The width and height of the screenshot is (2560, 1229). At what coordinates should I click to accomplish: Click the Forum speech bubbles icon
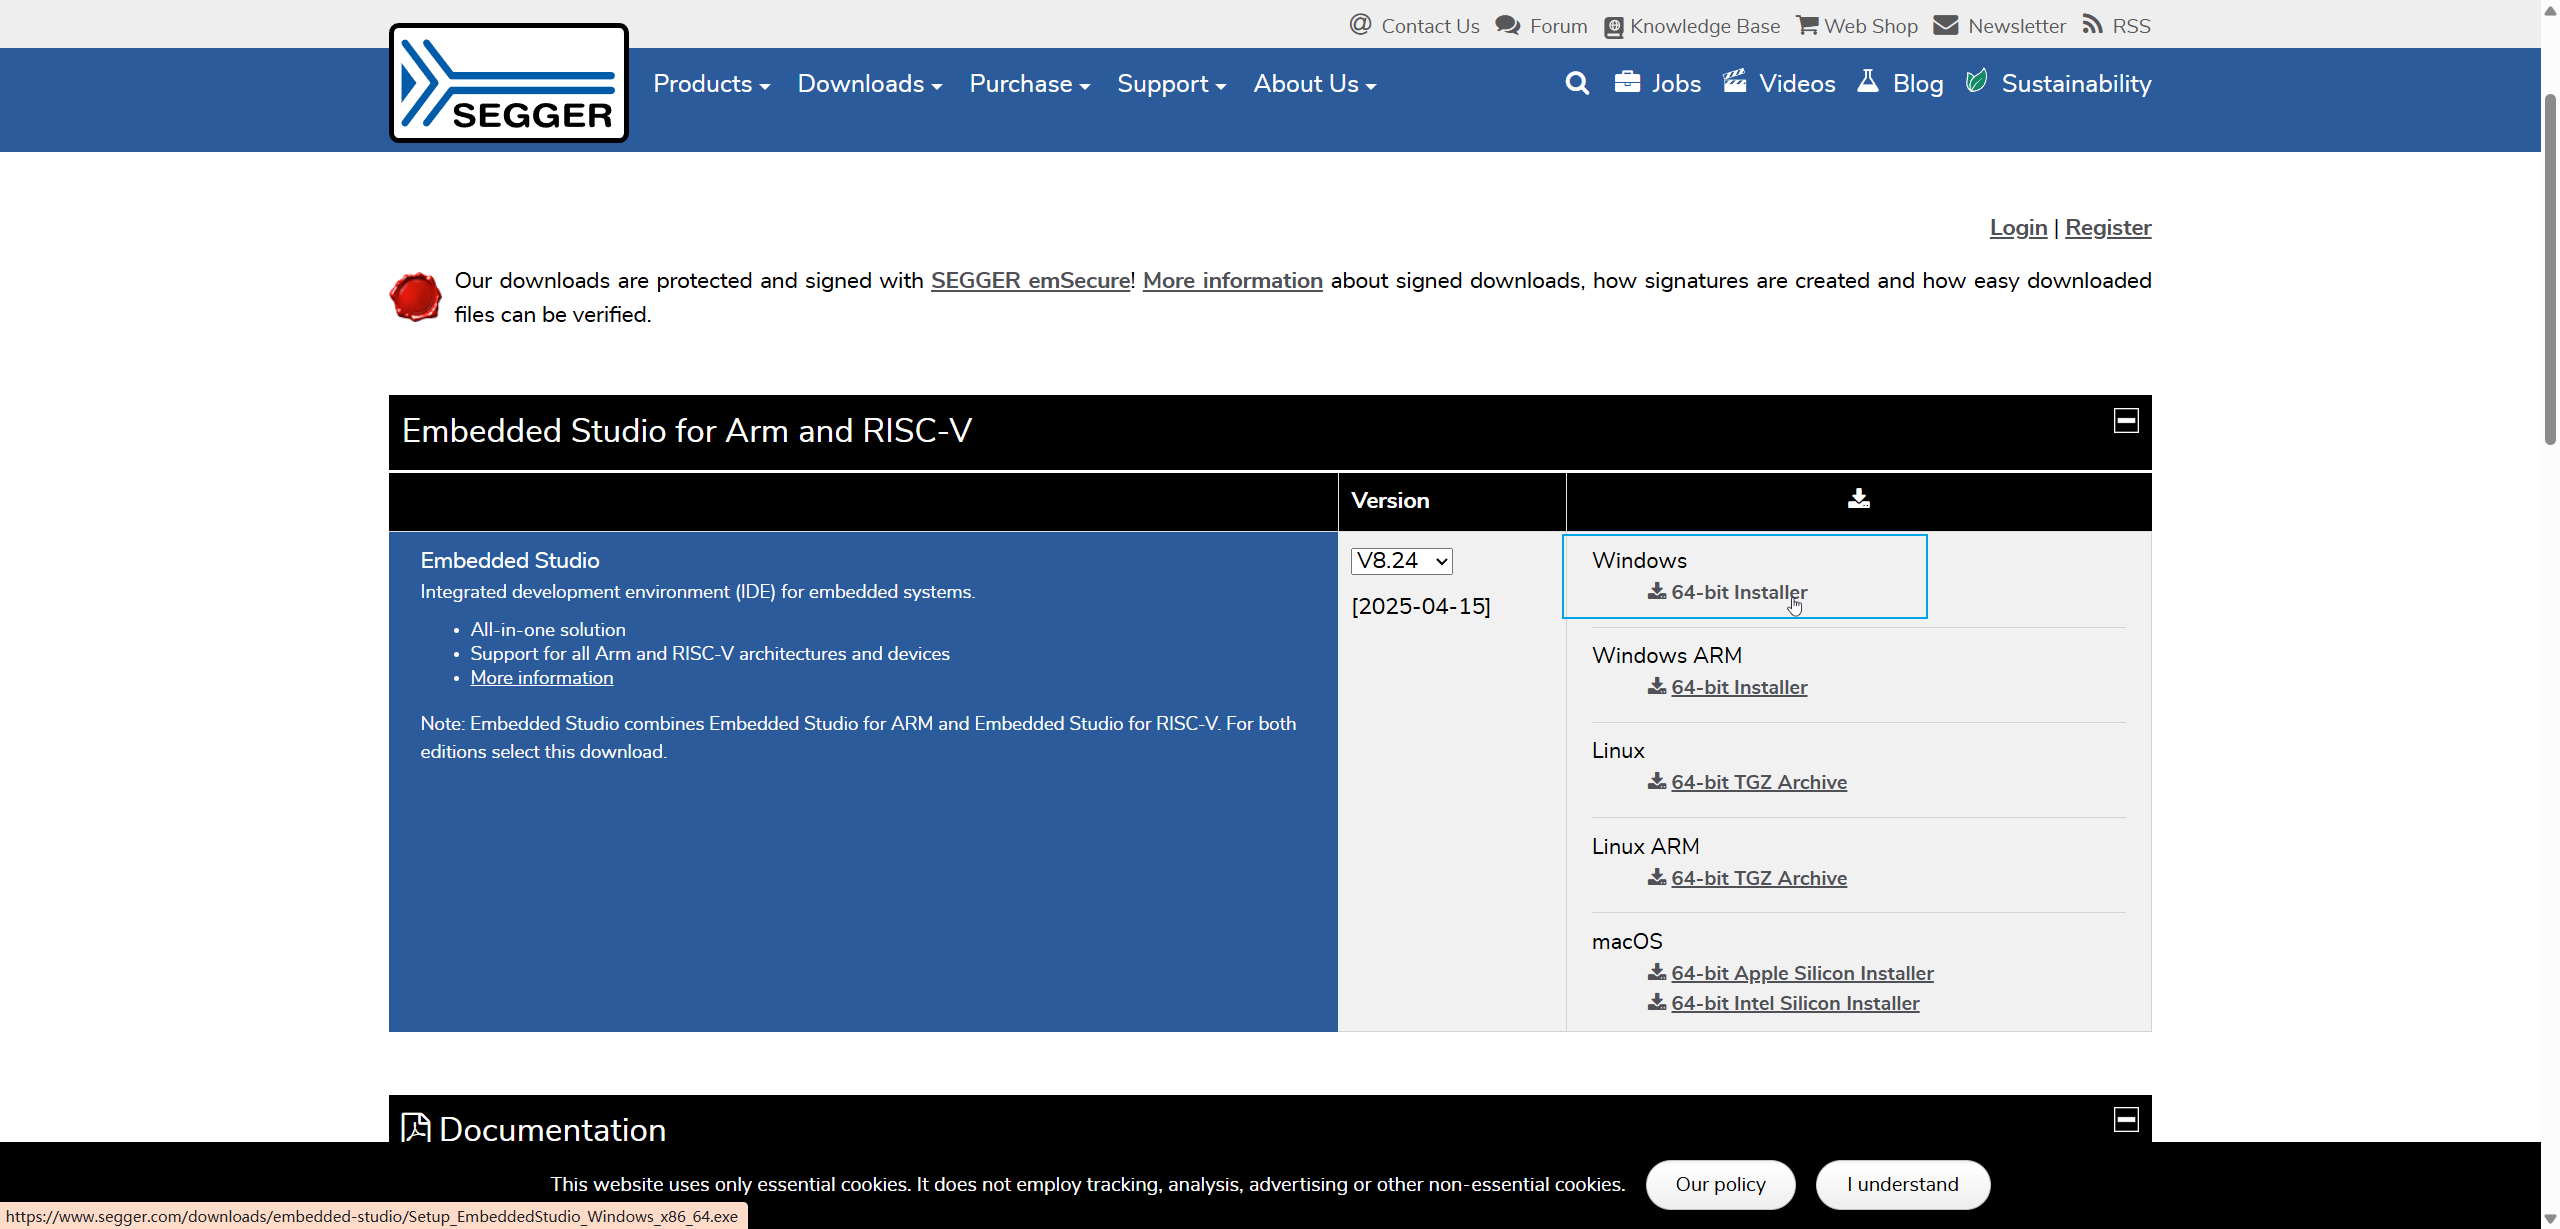[1508, 25]
